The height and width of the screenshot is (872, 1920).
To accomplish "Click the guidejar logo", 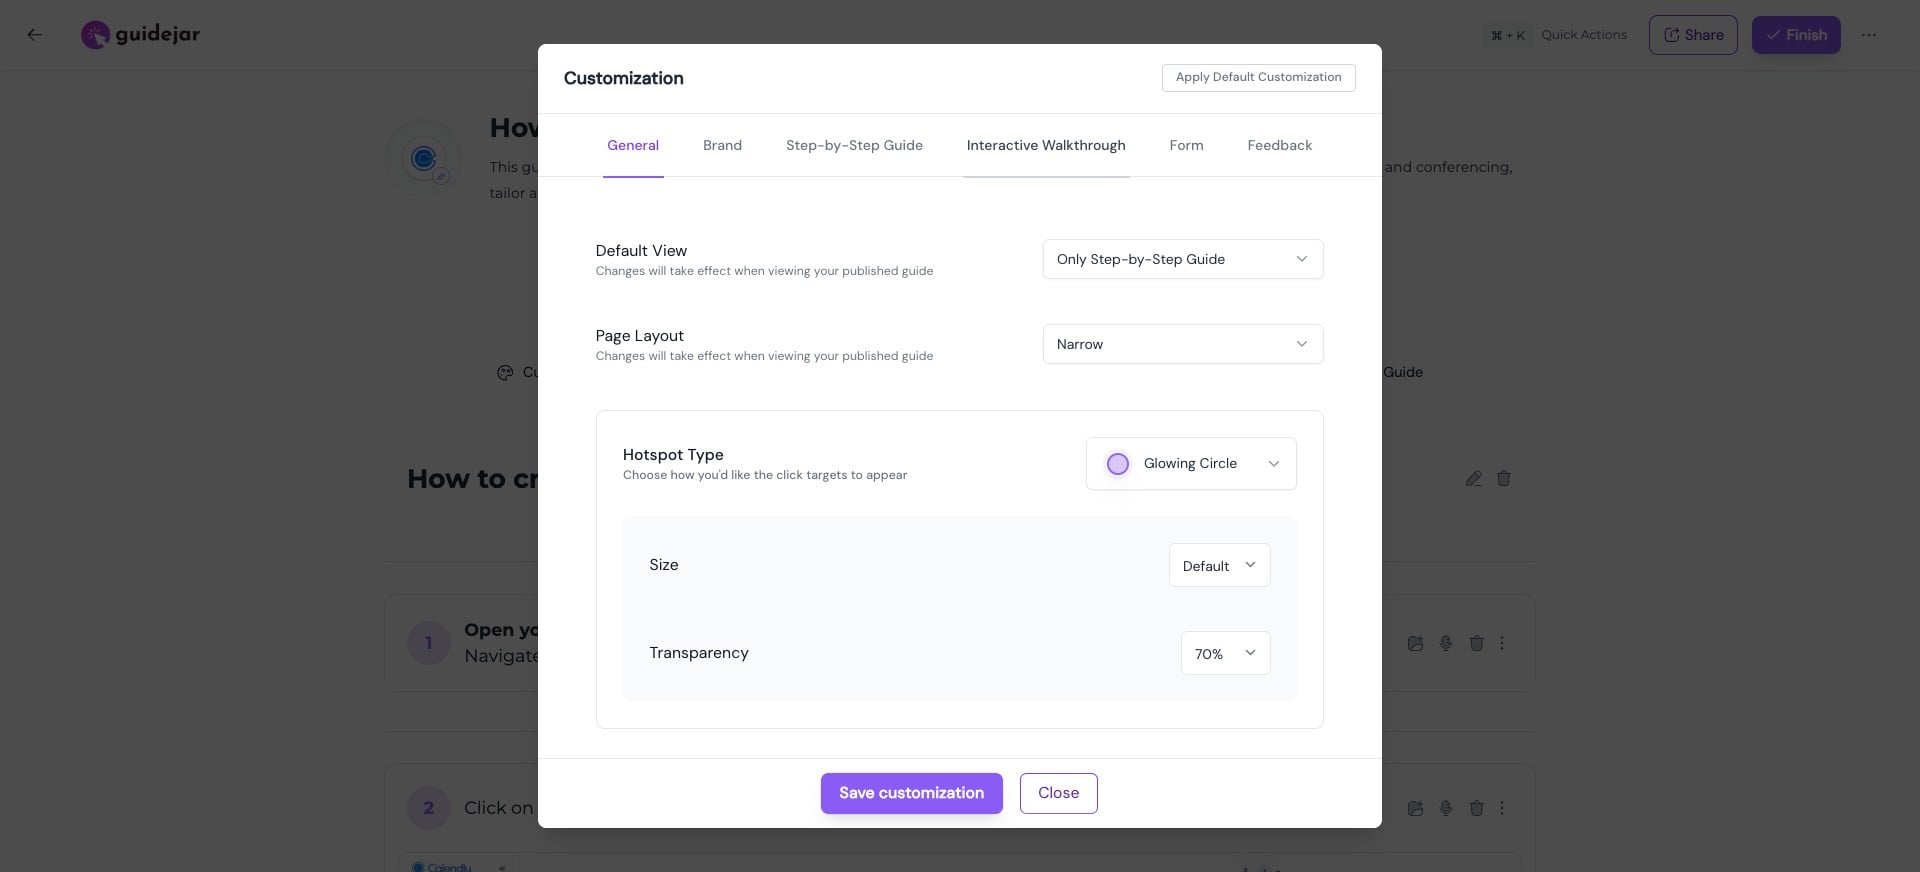I will tap(141, 35).
